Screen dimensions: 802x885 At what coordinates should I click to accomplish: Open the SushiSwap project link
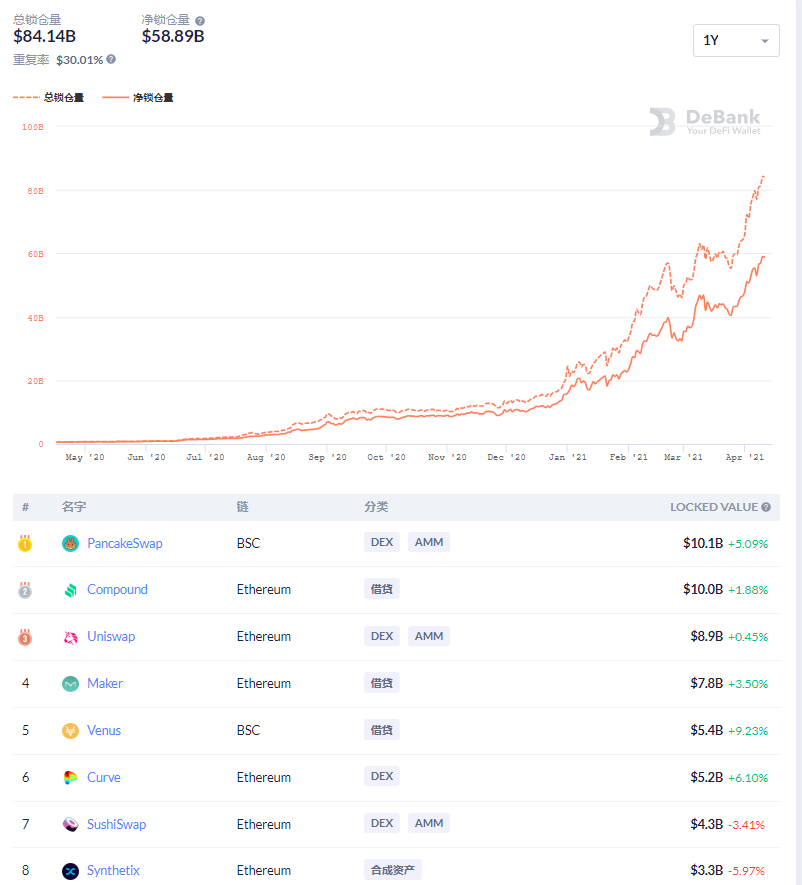tap(116, 824)
